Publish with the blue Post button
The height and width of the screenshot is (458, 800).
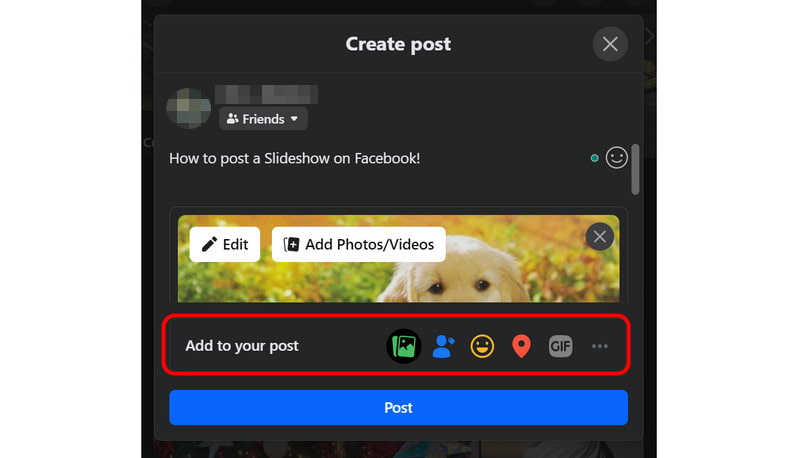click(x=398, y=408)
